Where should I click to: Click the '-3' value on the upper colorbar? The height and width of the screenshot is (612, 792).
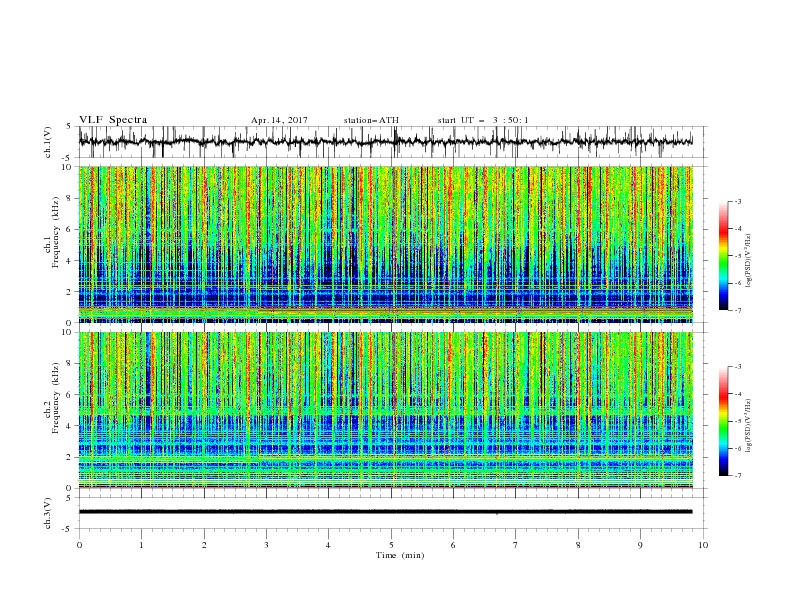tap(738, 201)
